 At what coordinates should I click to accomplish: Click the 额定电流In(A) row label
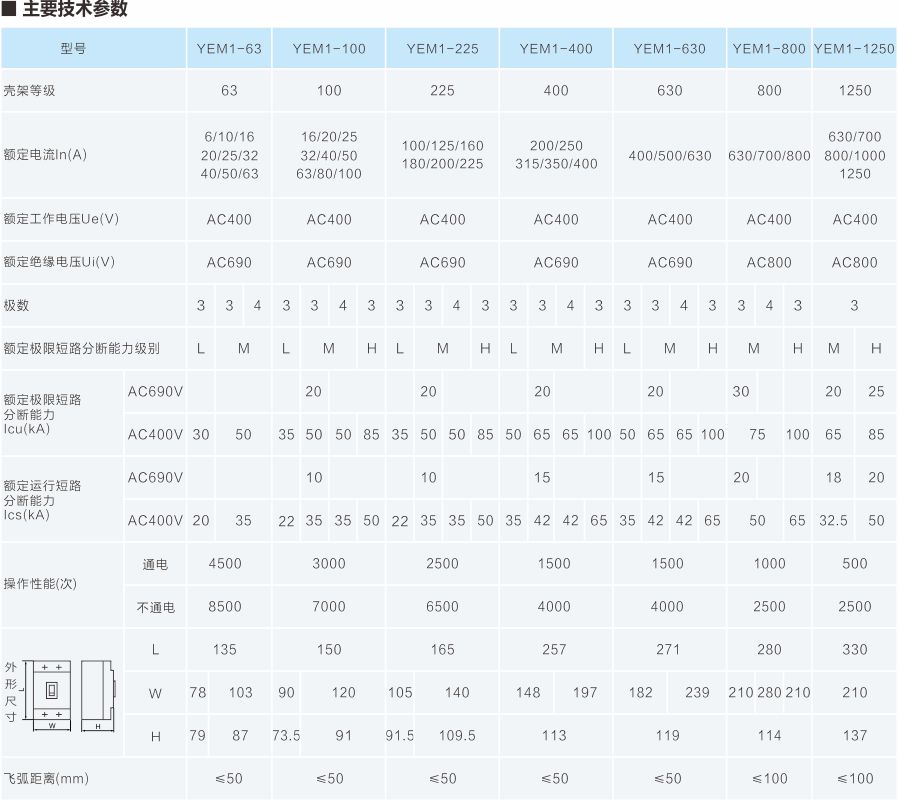point(45,155)
